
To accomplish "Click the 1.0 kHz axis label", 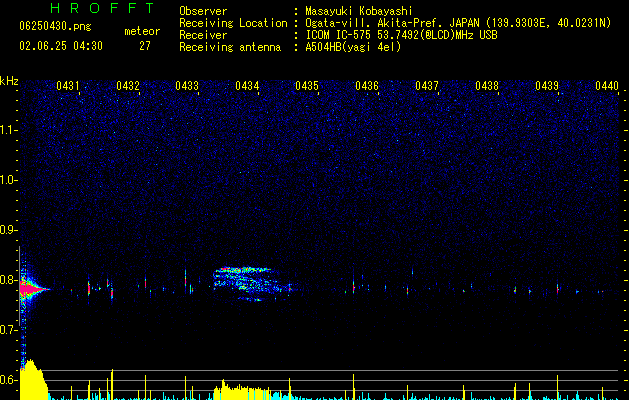I will pos(9,180).
